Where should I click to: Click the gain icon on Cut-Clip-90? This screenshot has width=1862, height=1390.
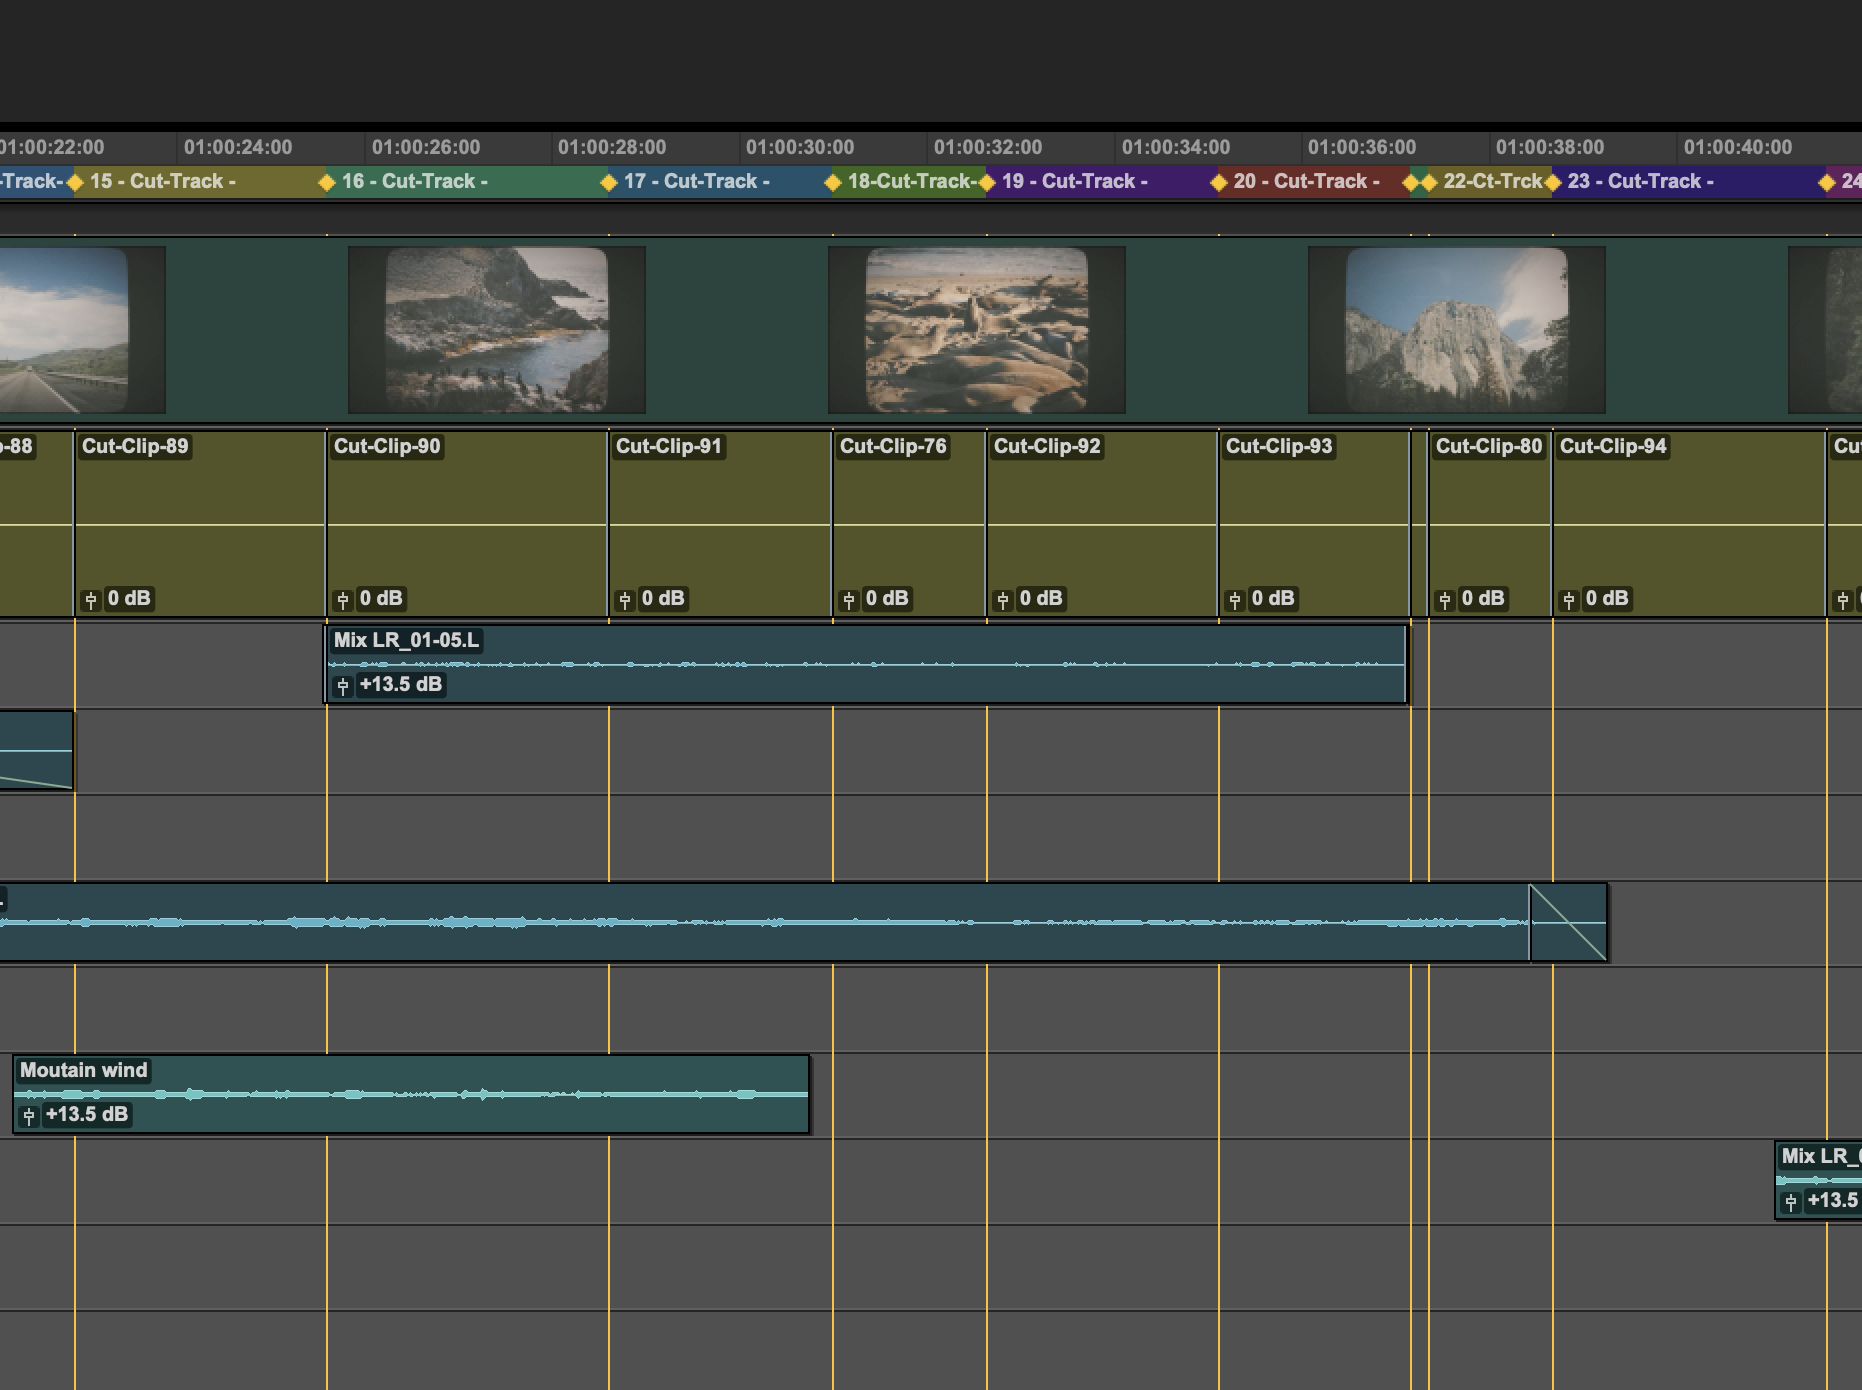[x=343, y=600]
